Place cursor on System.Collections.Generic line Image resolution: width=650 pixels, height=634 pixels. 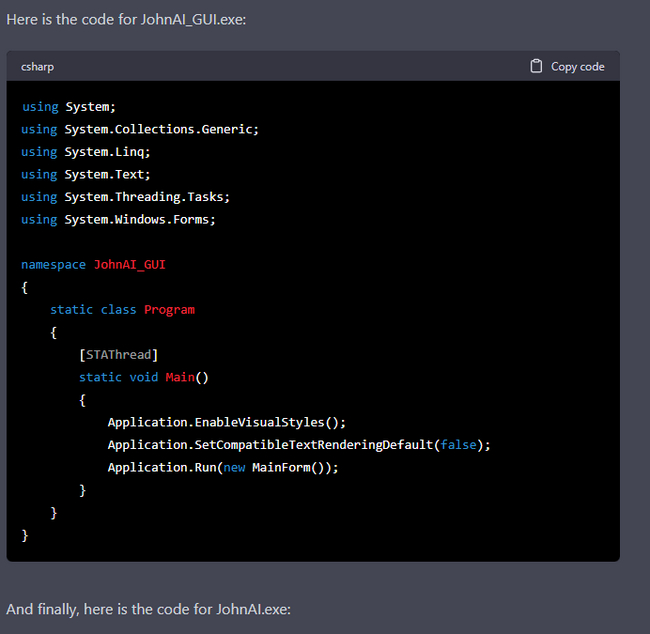140,129
